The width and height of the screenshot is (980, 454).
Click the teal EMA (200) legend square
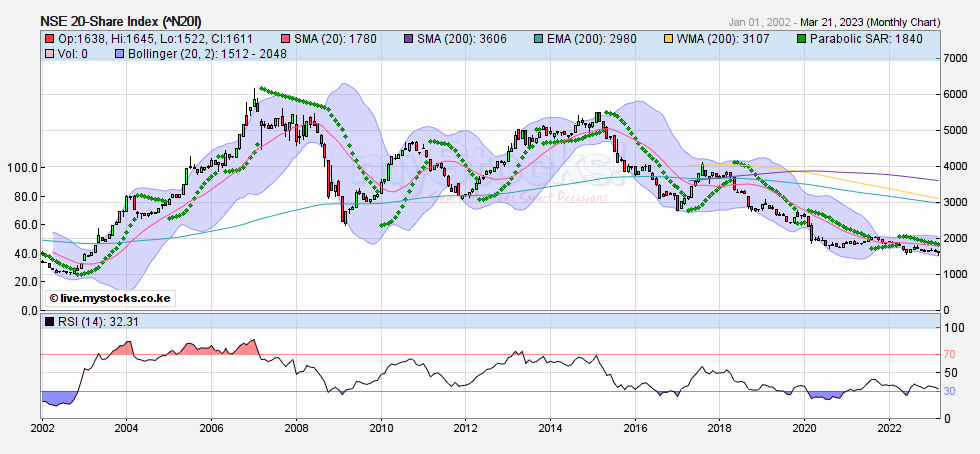tap(539, 38)
